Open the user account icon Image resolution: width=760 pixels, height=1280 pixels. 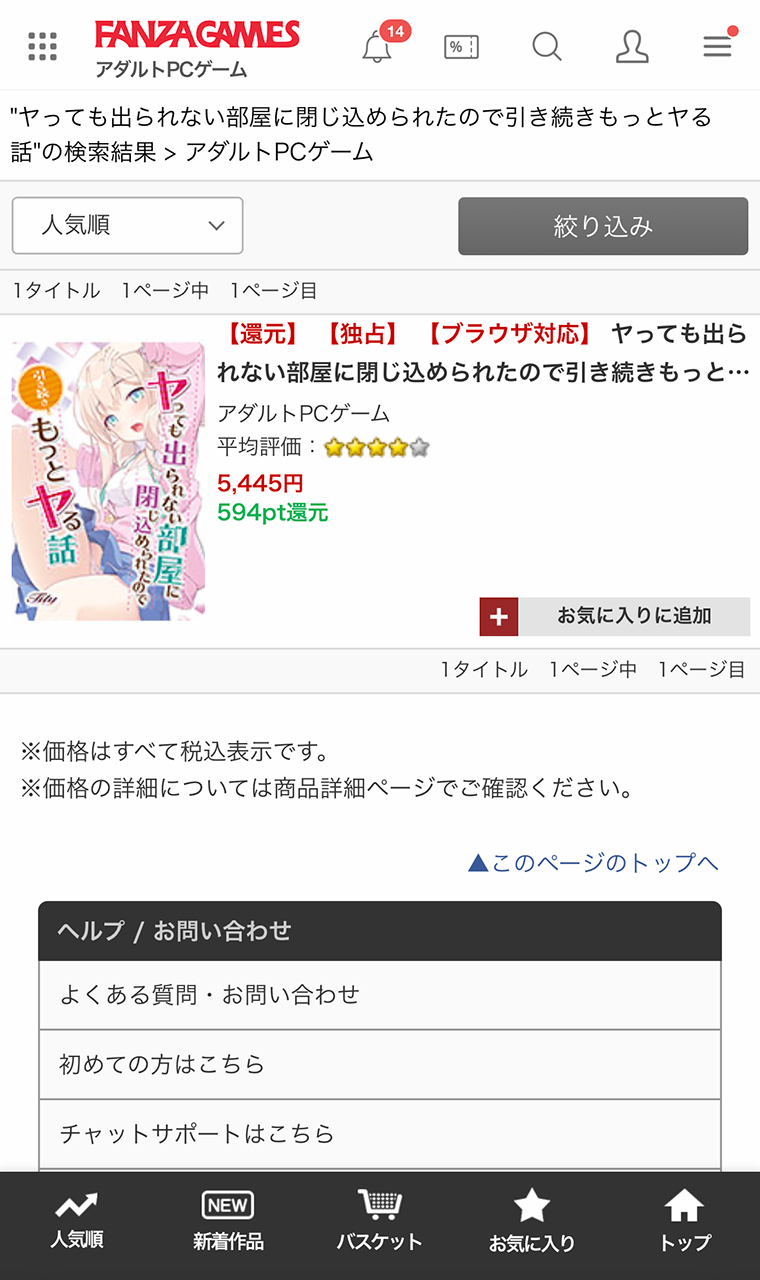[632, 46]
